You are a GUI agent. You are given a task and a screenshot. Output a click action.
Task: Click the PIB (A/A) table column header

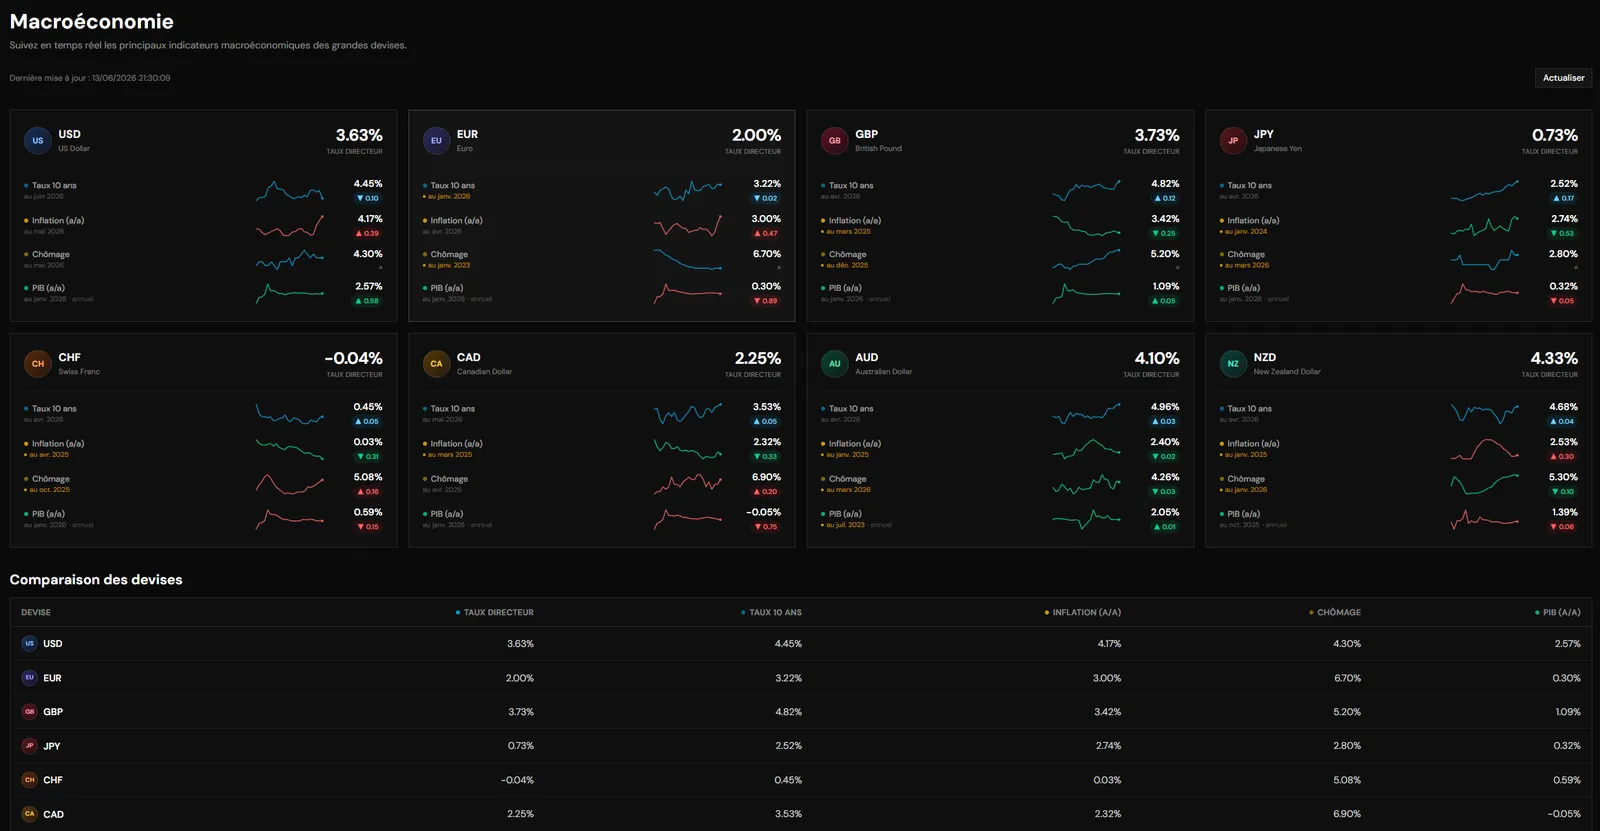click(x=1558, y=613)
